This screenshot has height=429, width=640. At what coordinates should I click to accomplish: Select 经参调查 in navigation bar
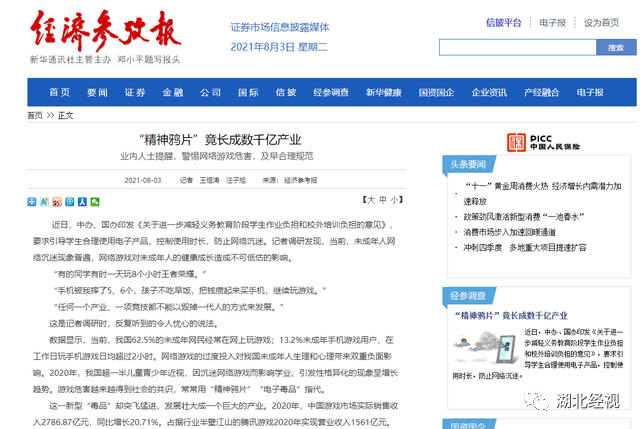tap(330, 93)
